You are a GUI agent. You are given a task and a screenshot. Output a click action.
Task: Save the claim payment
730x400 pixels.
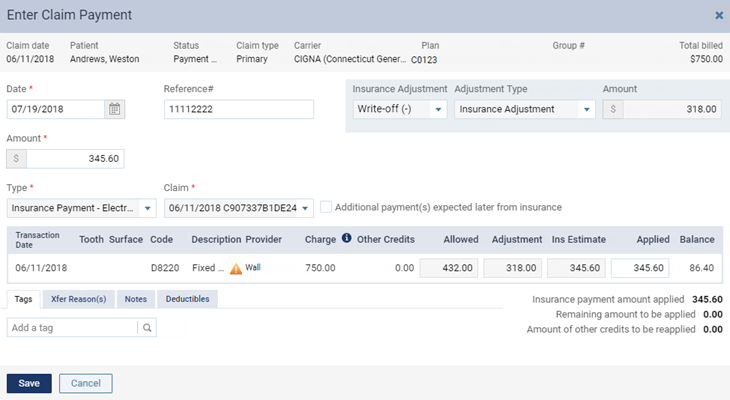29,383
